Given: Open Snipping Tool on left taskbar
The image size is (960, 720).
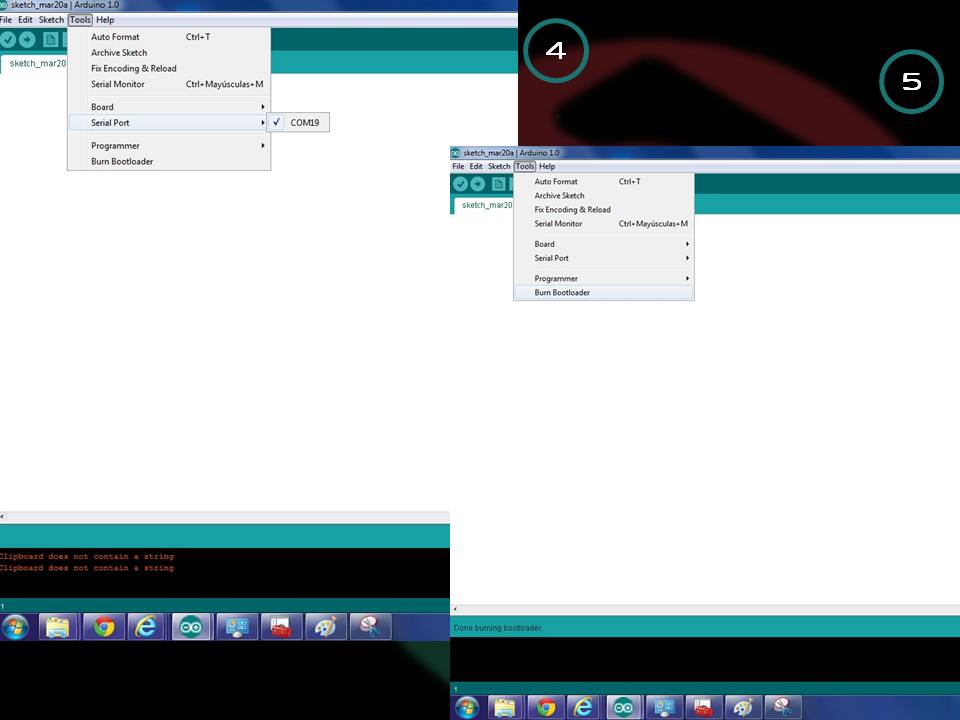Looking at the screenshot, I should click(370, 627).
